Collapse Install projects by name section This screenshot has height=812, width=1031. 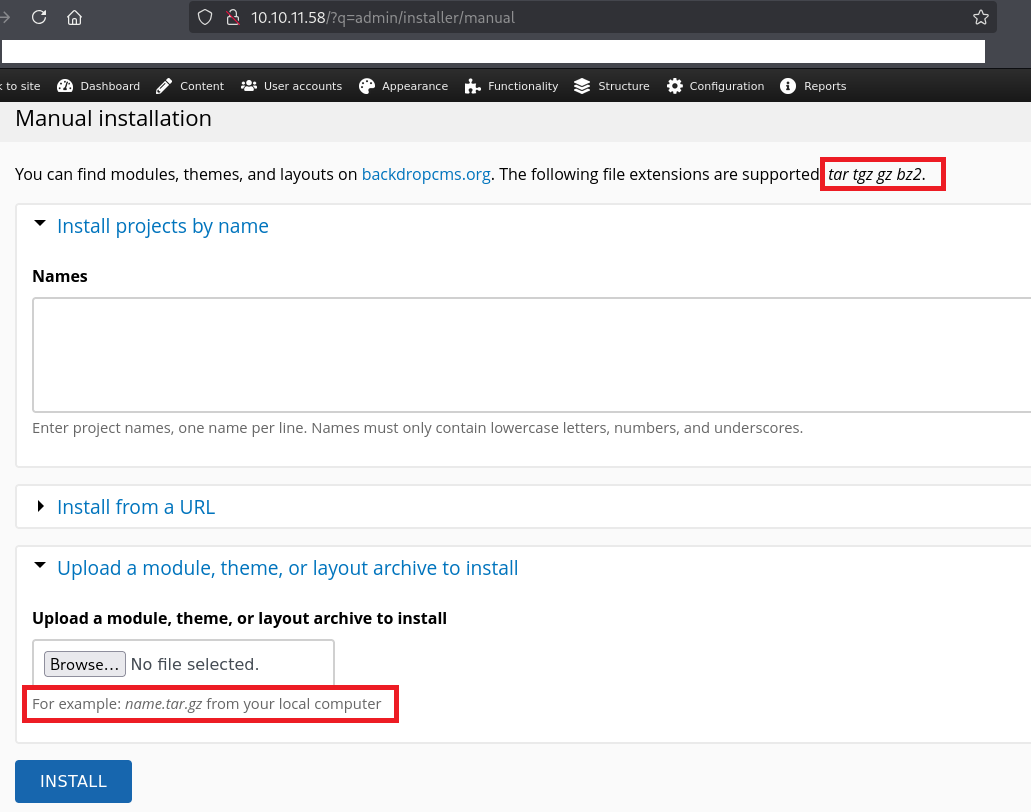(x=162, y=226)
